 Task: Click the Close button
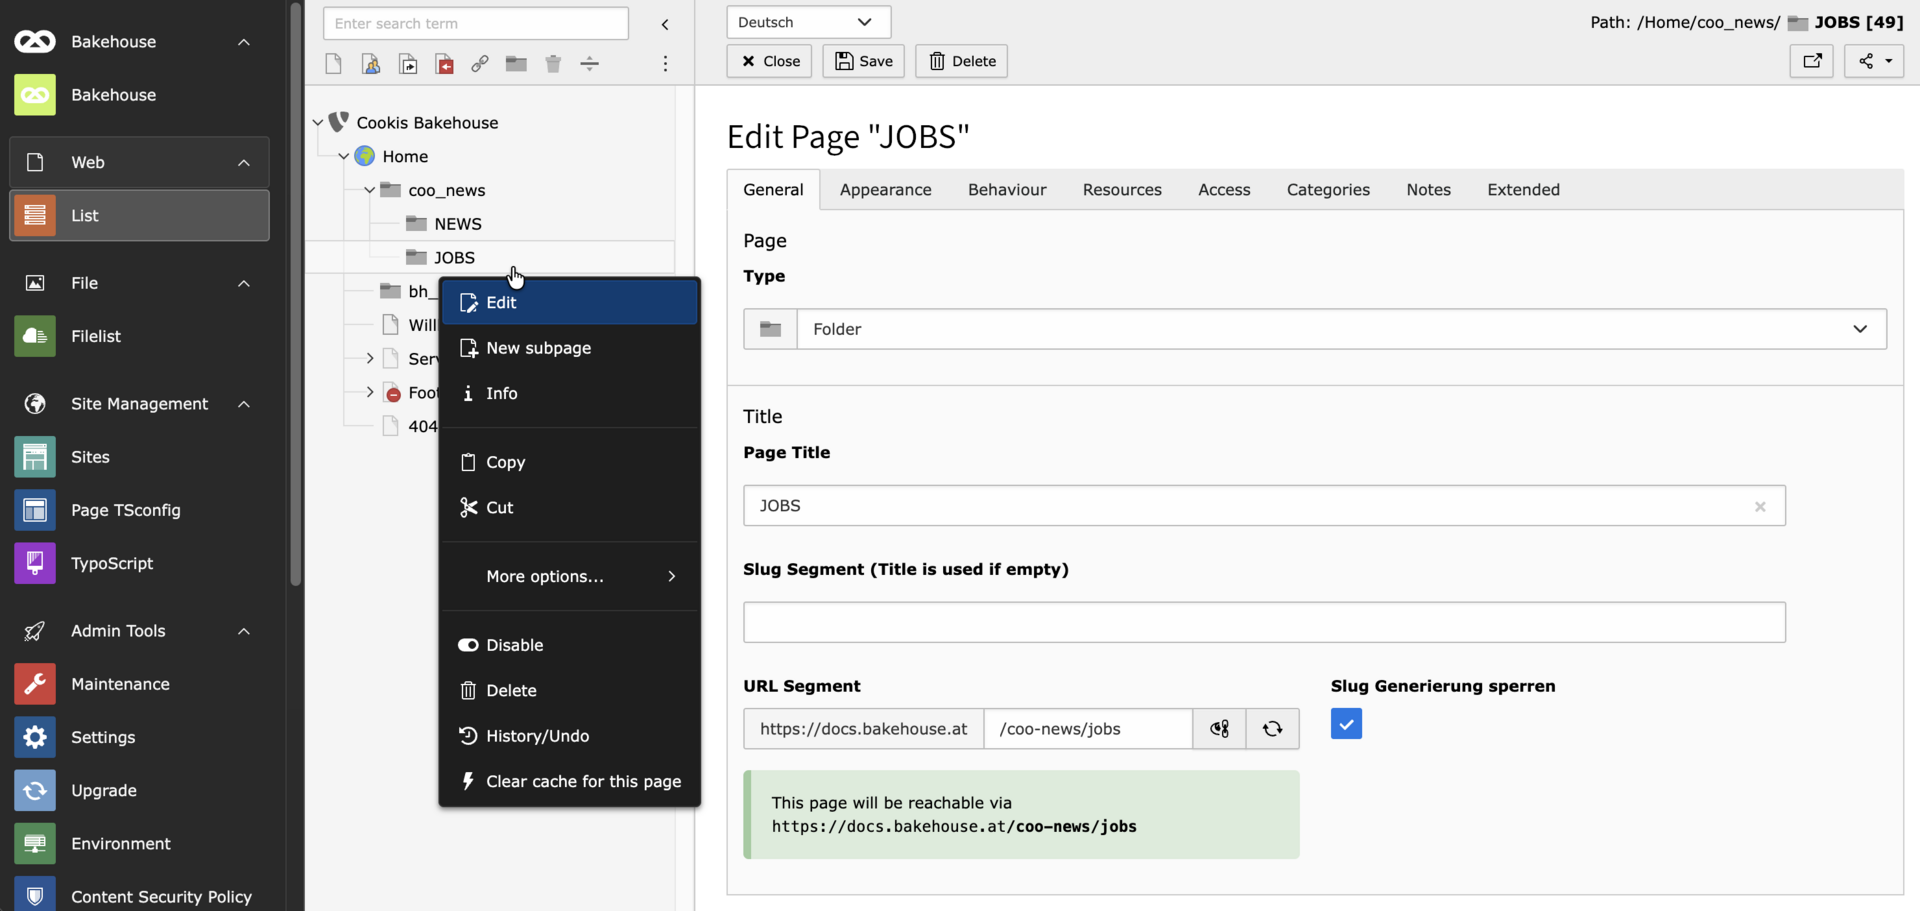pos(769,61)
